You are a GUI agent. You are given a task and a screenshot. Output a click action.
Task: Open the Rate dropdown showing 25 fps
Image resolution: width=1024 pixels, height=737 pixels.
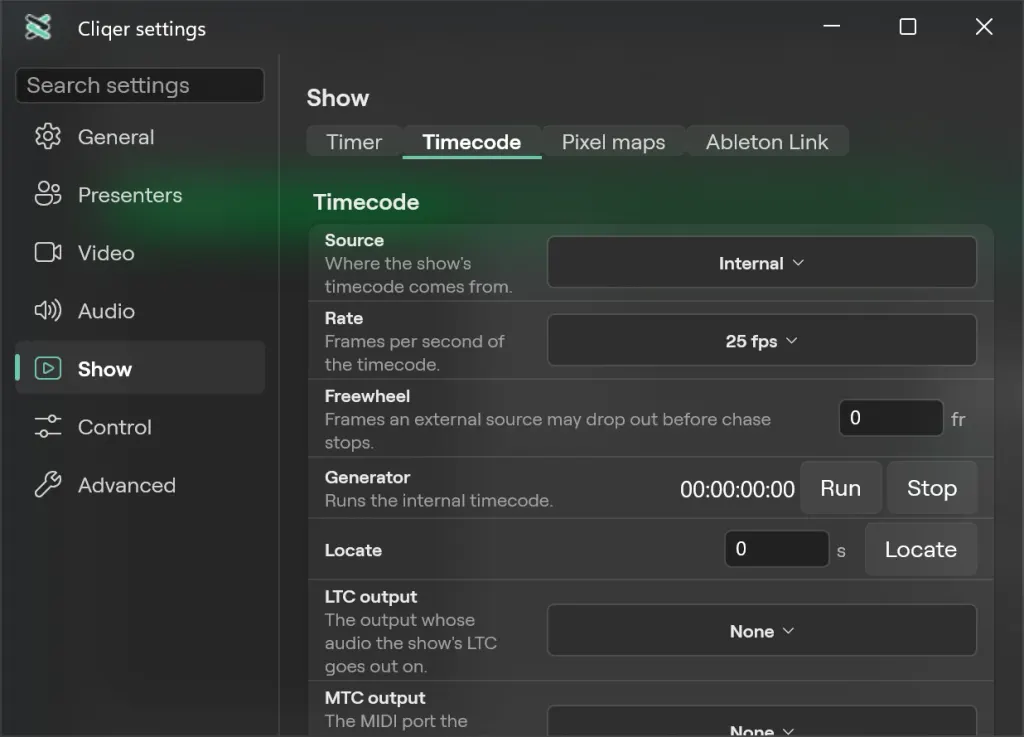pyautogui.click(x=761, y=340)
